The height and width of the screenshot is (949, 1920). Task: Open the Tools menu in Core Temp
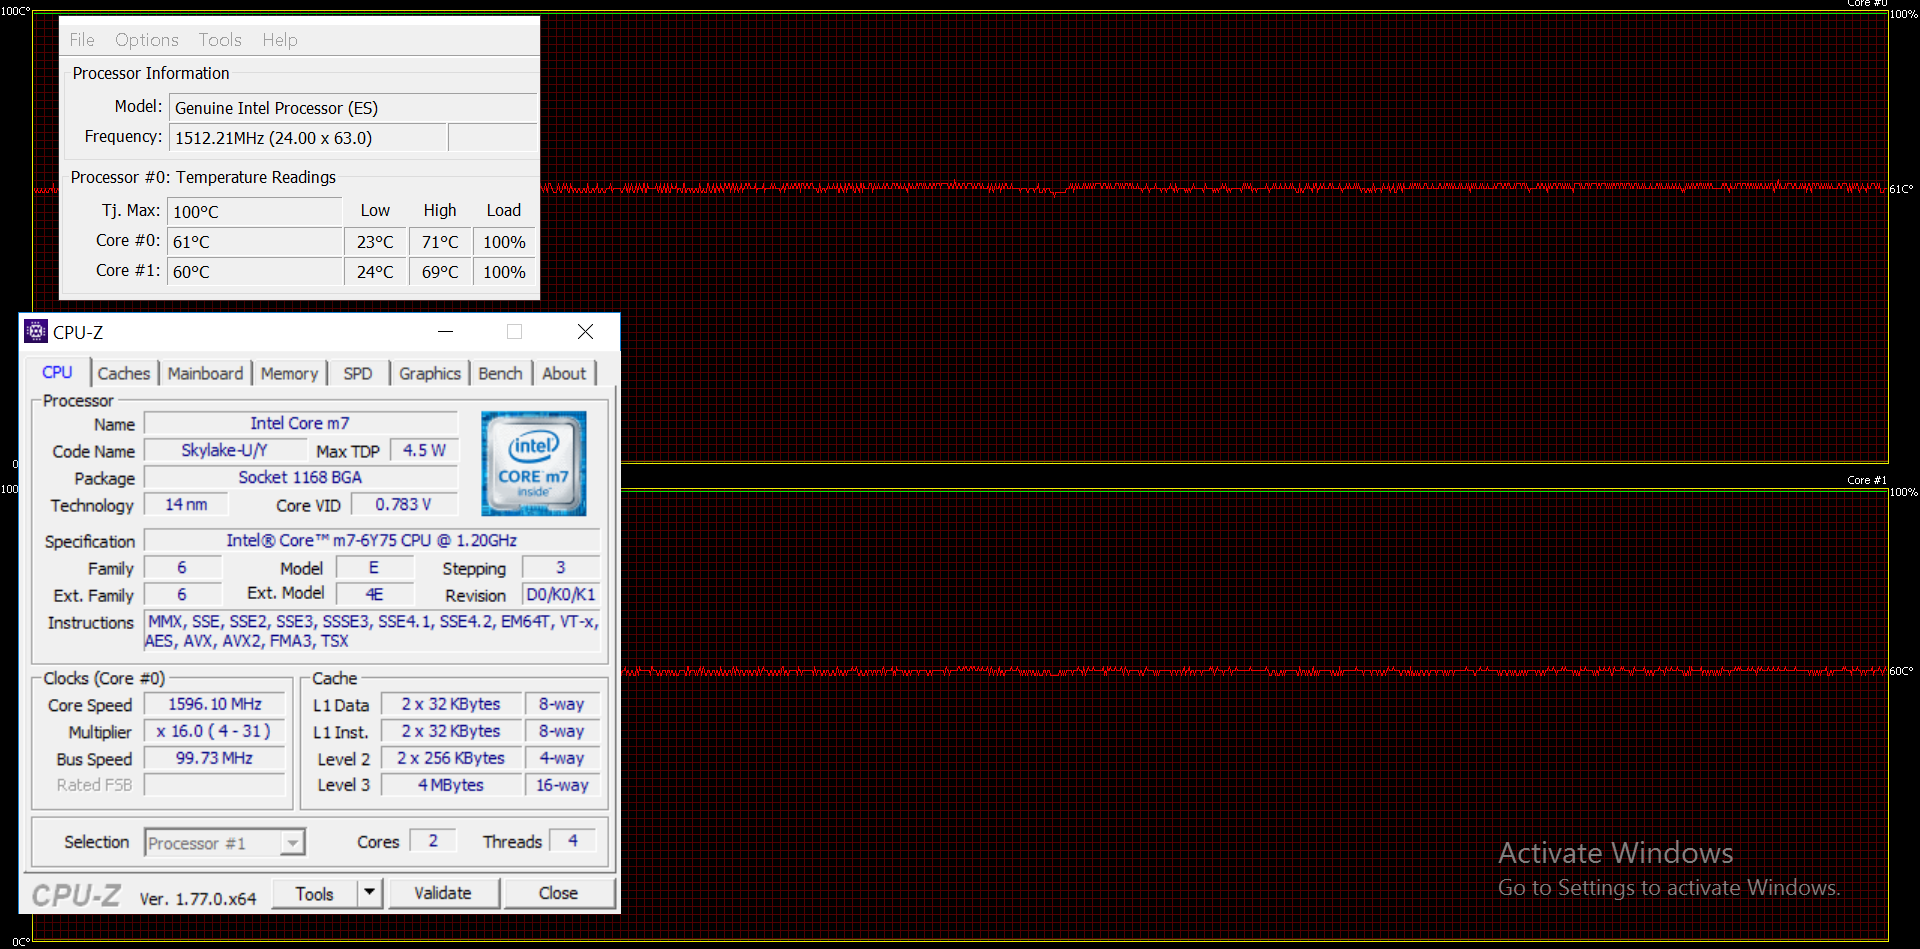220,40
